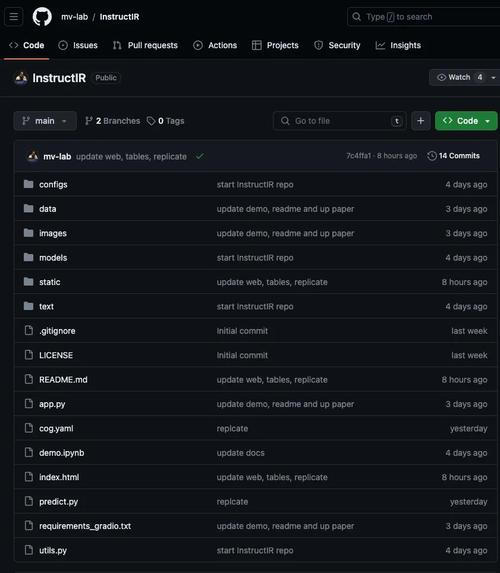Open 'start InstructIR repo' commit on configs row

(255, 185)
